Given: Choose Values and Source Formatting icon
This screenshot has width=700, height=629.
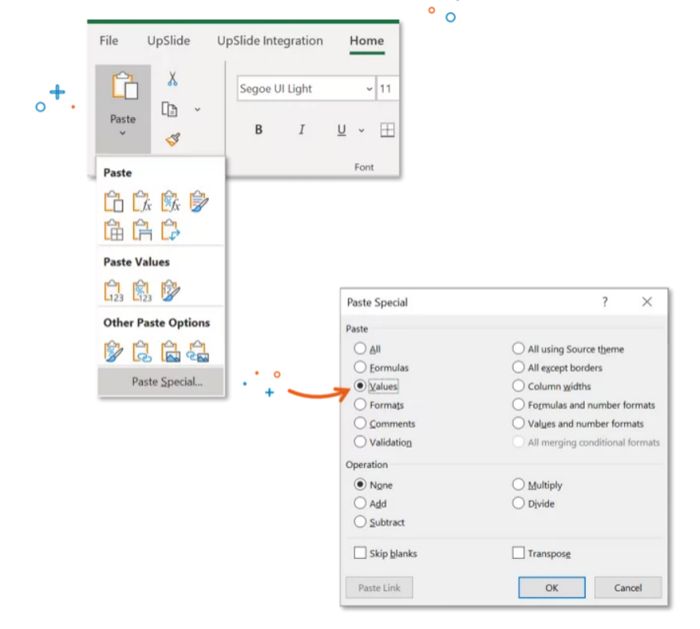Looking at the screenshot, I should pyautogui.click(x=171, y=291).
